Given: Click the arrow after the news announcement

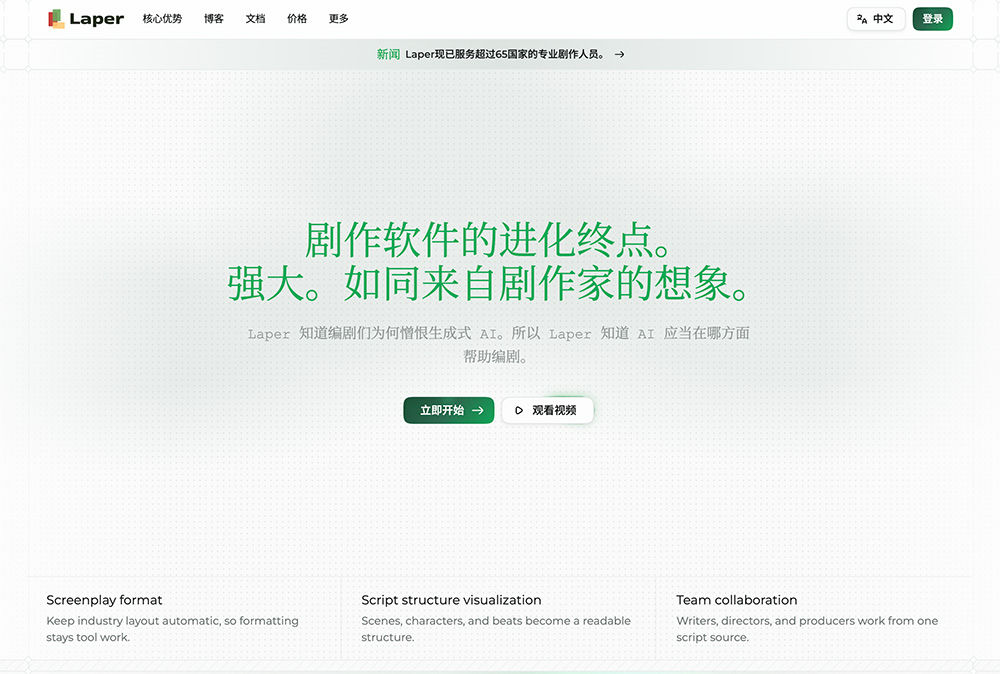Looking at the screenshot, I should pyautogui.click(x=619, y=55).
